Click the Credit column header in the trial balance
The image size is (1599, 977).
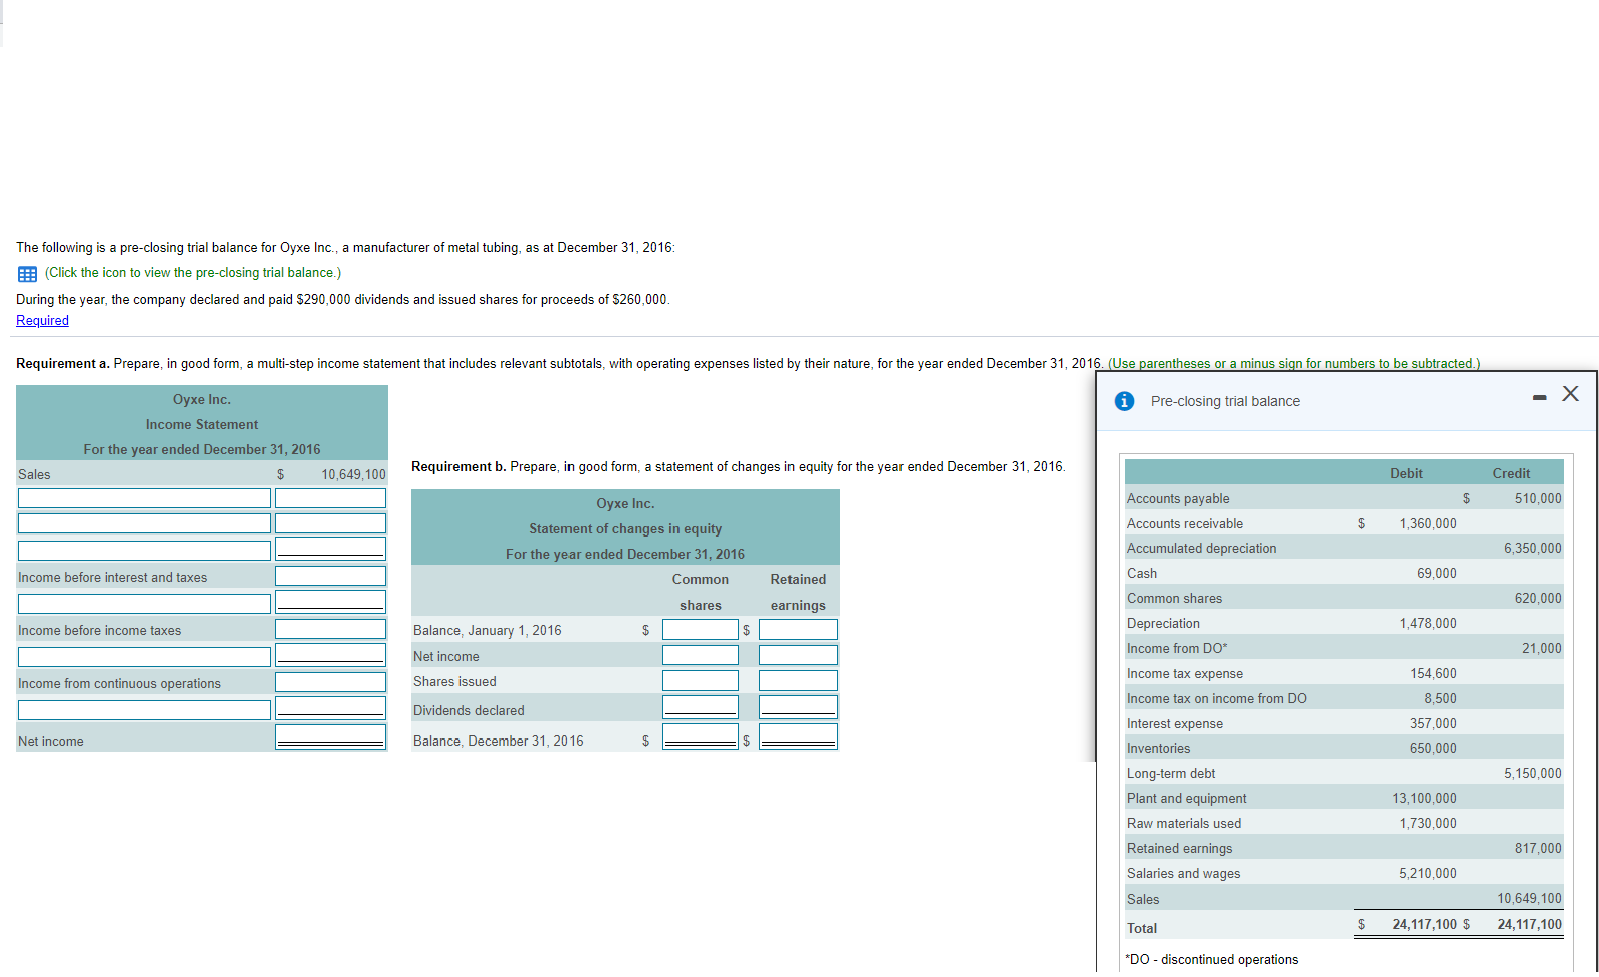pos(1511,474)
